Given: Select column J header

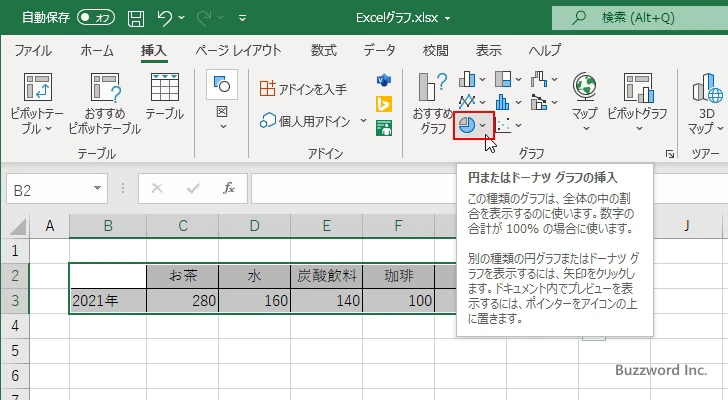Looking at the screenshot, I should click(x=686, y=226).
